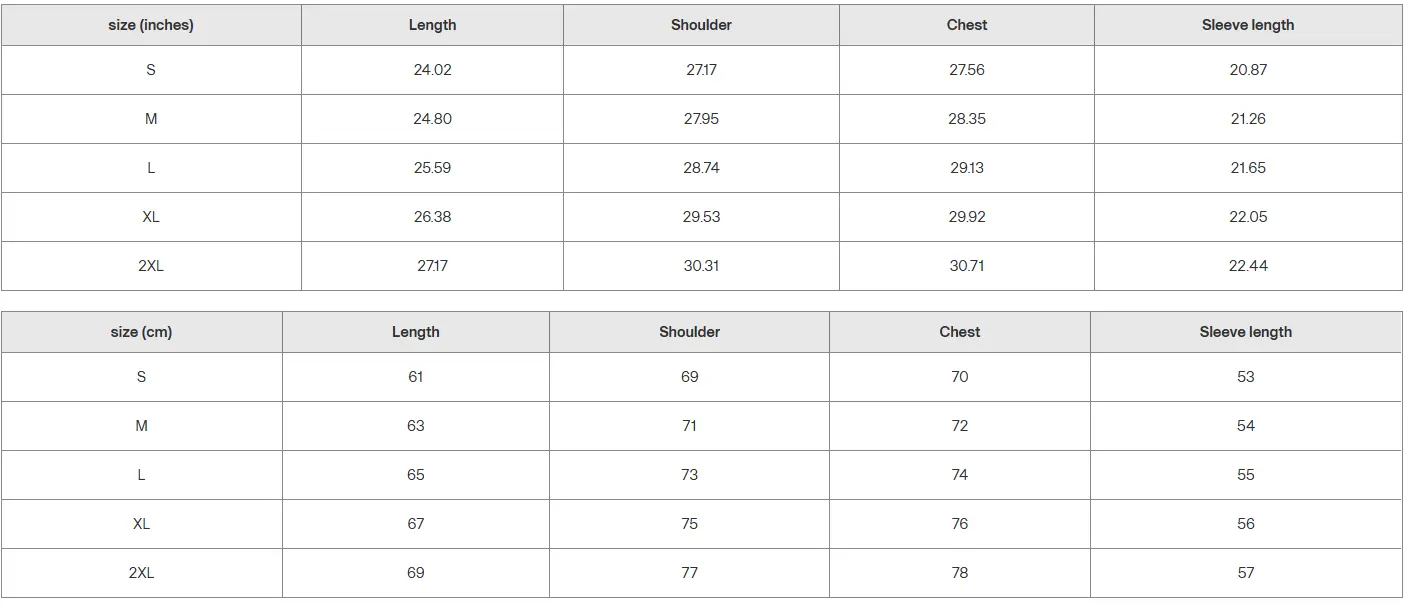1409x604 pixels.
Task: Select the Shoulder header in the cm table
Action: (689, 332)
